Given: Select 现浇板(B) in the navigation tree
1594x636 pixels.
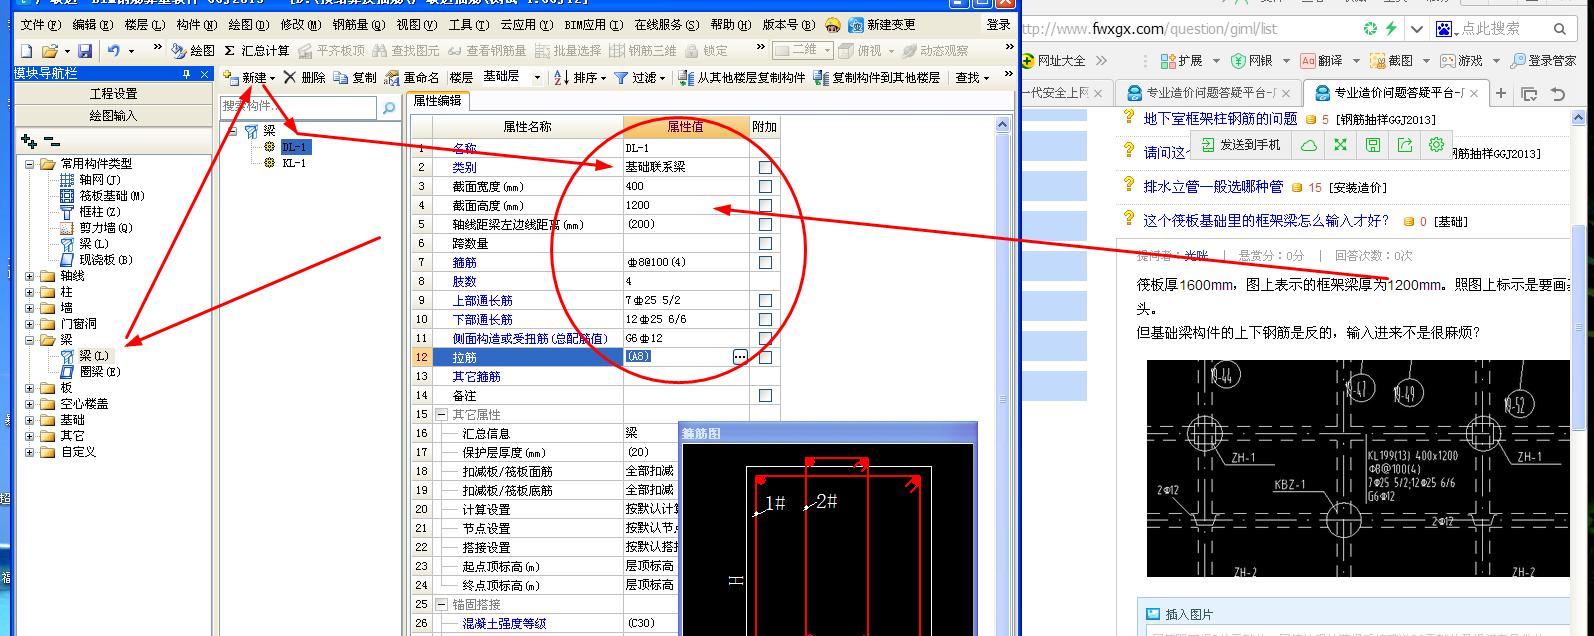Looking at the screenshot, I should click(97, 259).
